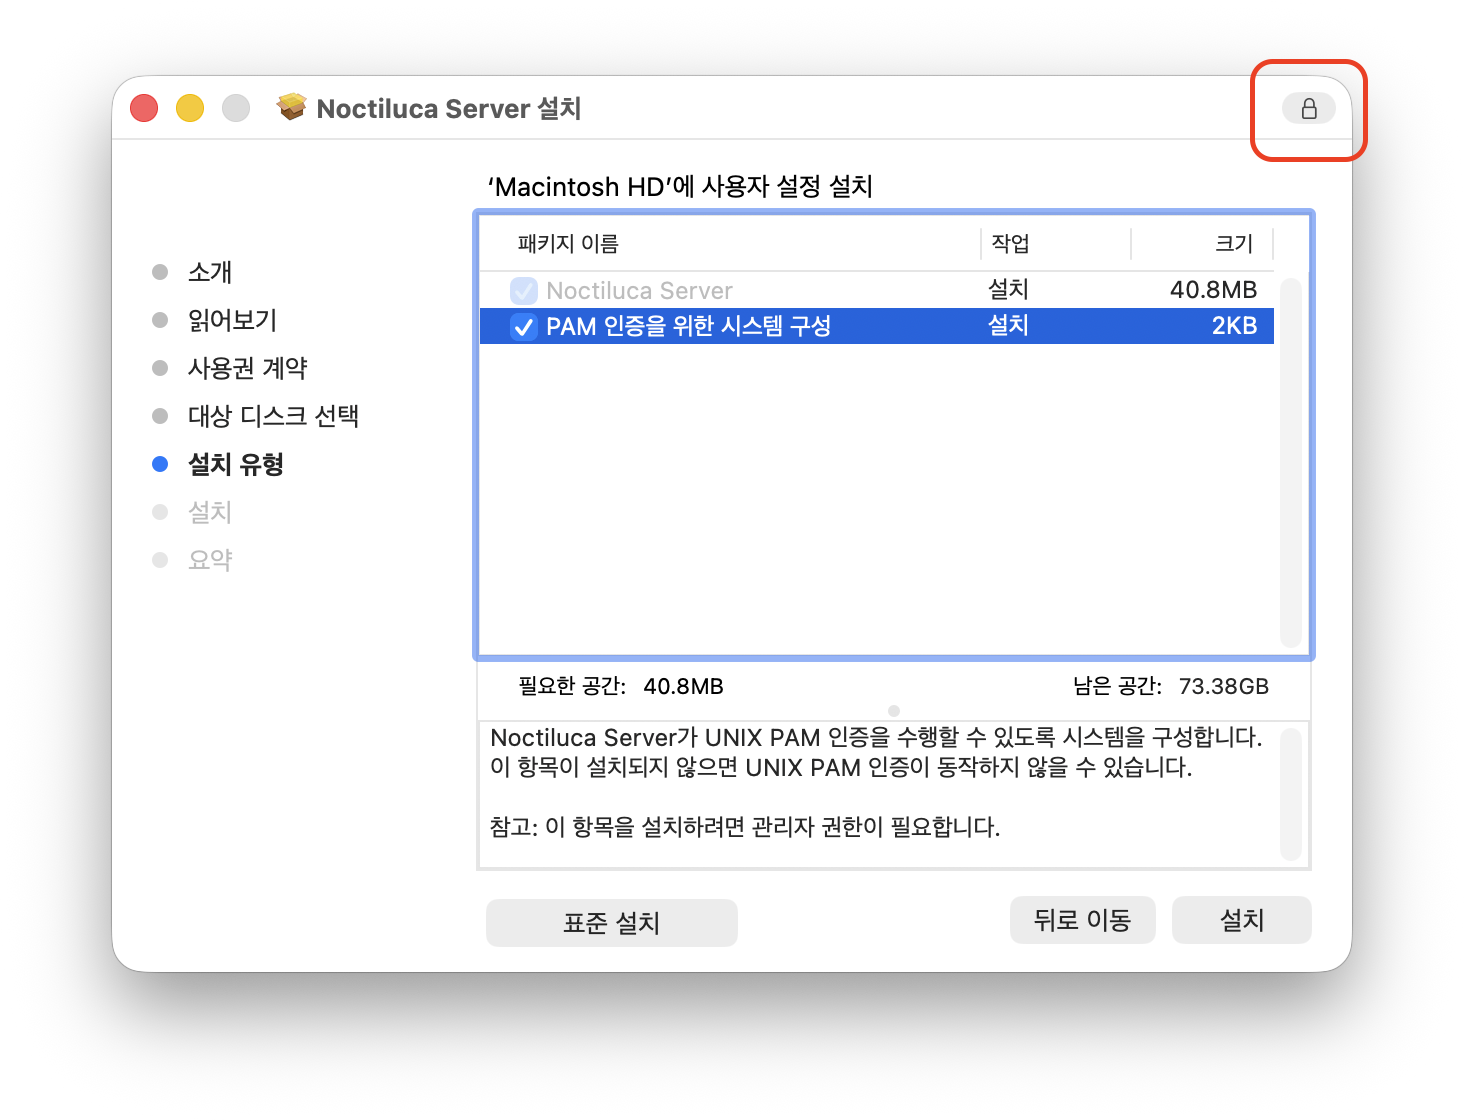This screenshot has width=1464, height=1120.
Task: Click the 표준 설치 button
Action: coord(611,921)
